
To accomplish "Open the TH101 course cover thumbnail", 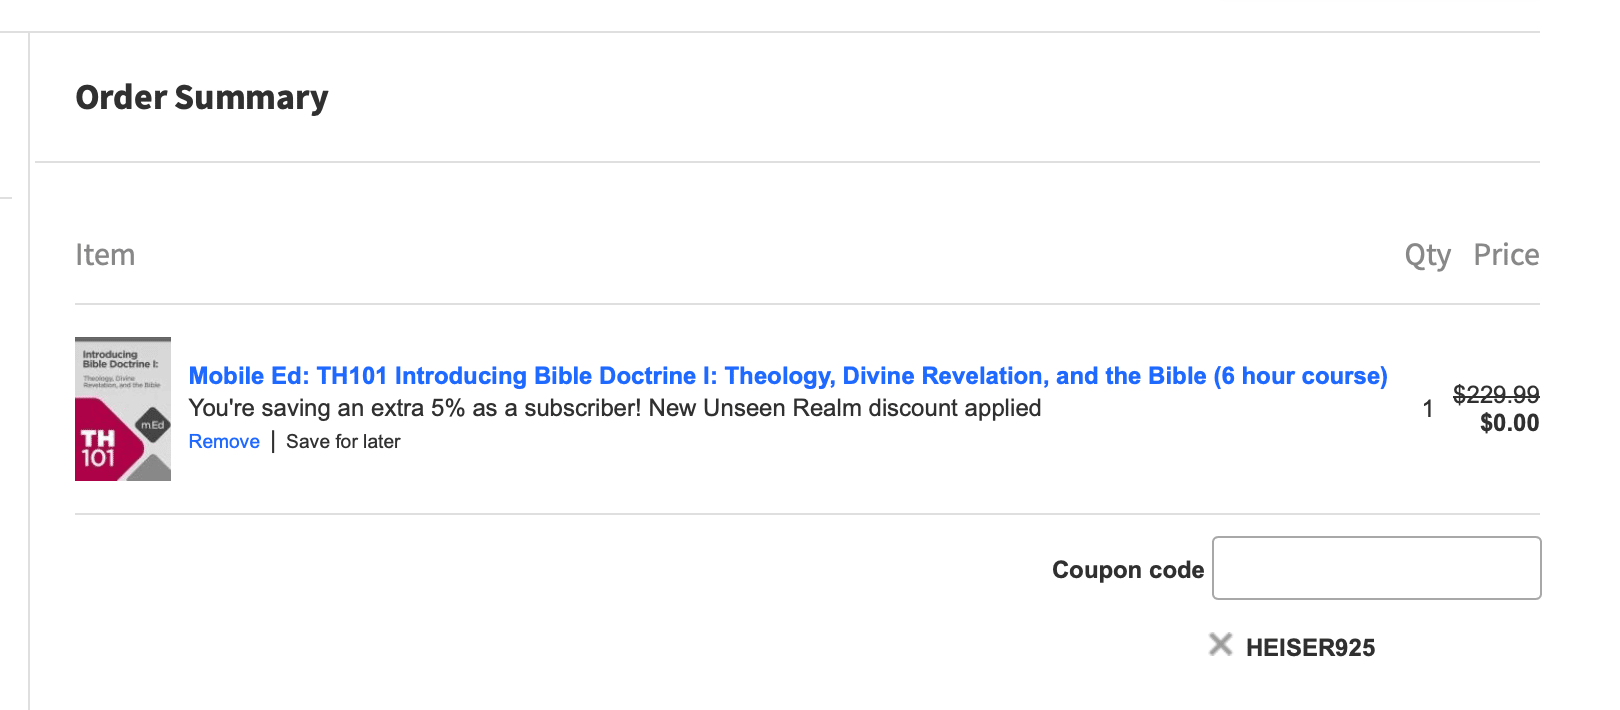I will click(123, 409).
